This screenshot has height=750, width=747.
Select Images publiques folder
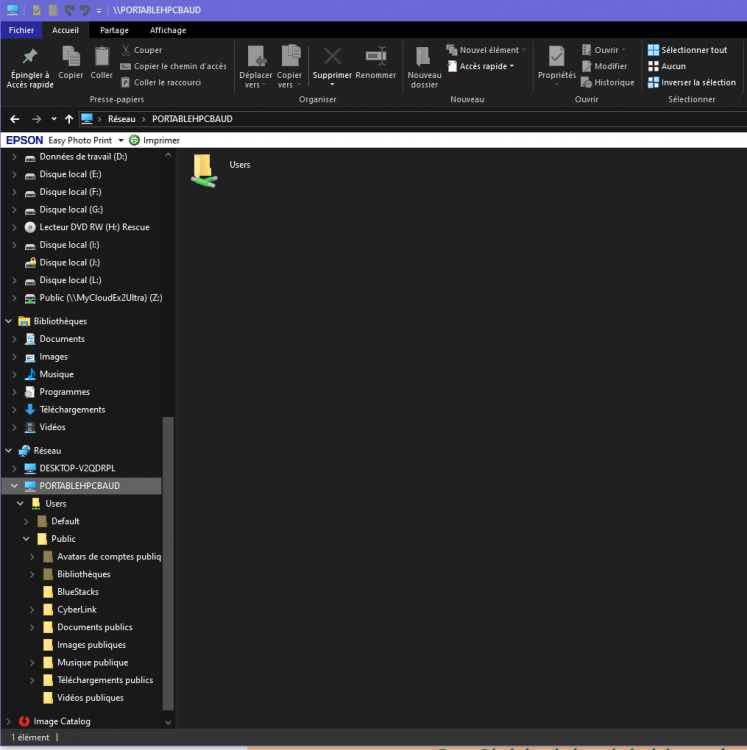point(91,645)
